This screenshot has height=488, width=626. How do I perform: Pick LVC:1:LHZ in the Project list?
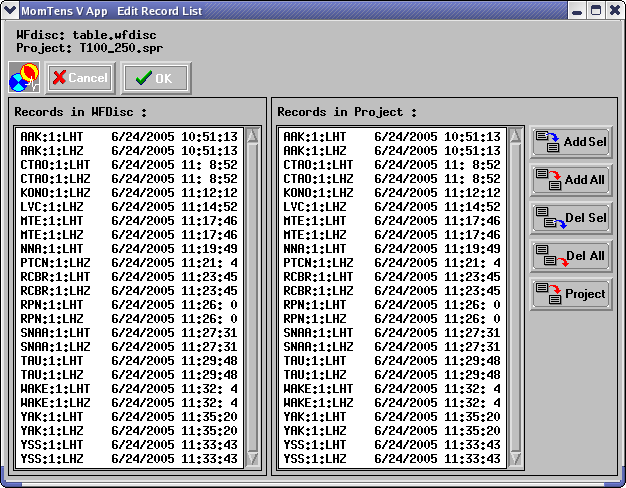[x=392, y=206]
